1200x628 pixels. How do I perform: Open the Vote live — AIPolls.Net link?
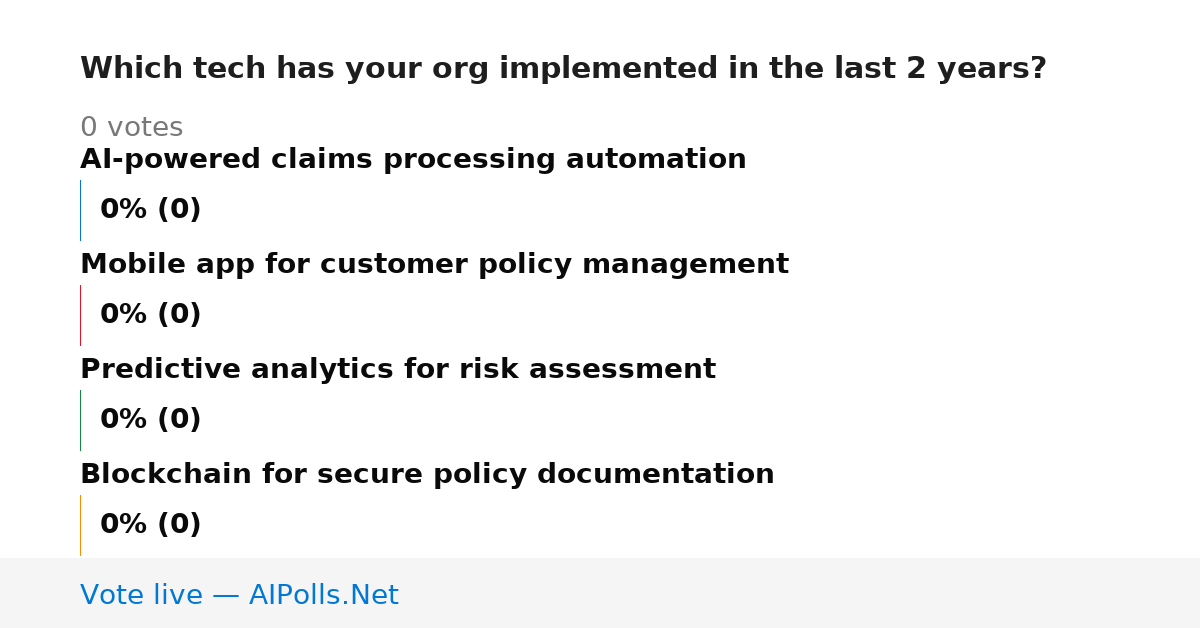tap(239, 595)
